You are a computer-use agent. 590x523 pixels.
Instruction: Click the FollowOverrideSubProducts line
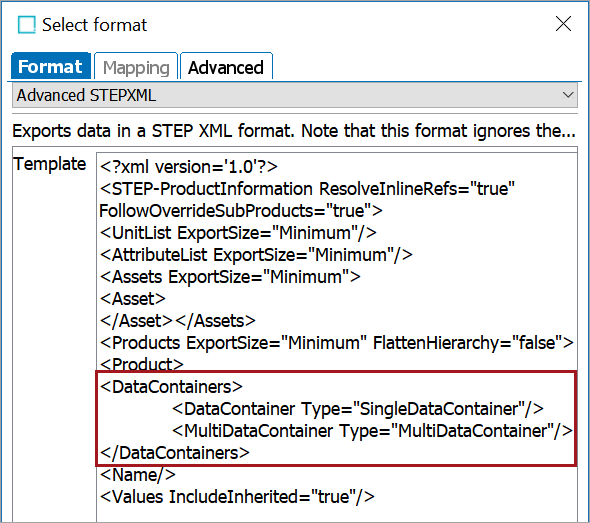(241, 211)
